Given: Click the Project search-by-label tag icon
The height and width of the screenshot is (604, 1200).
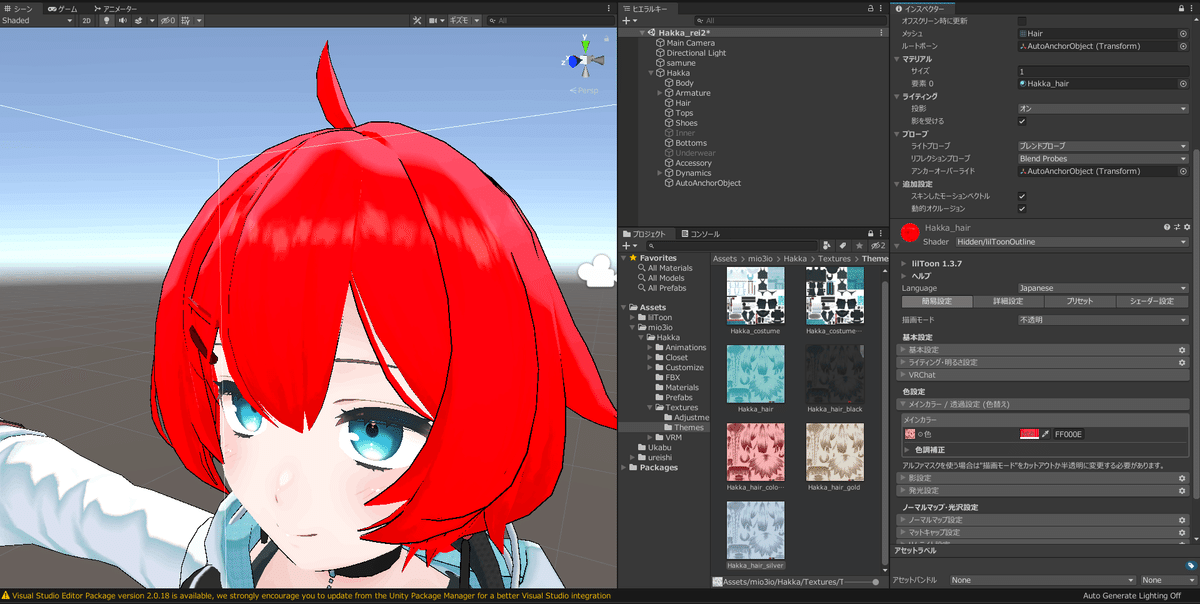Looking at the screenshot, I should click(x=843, y=245).
